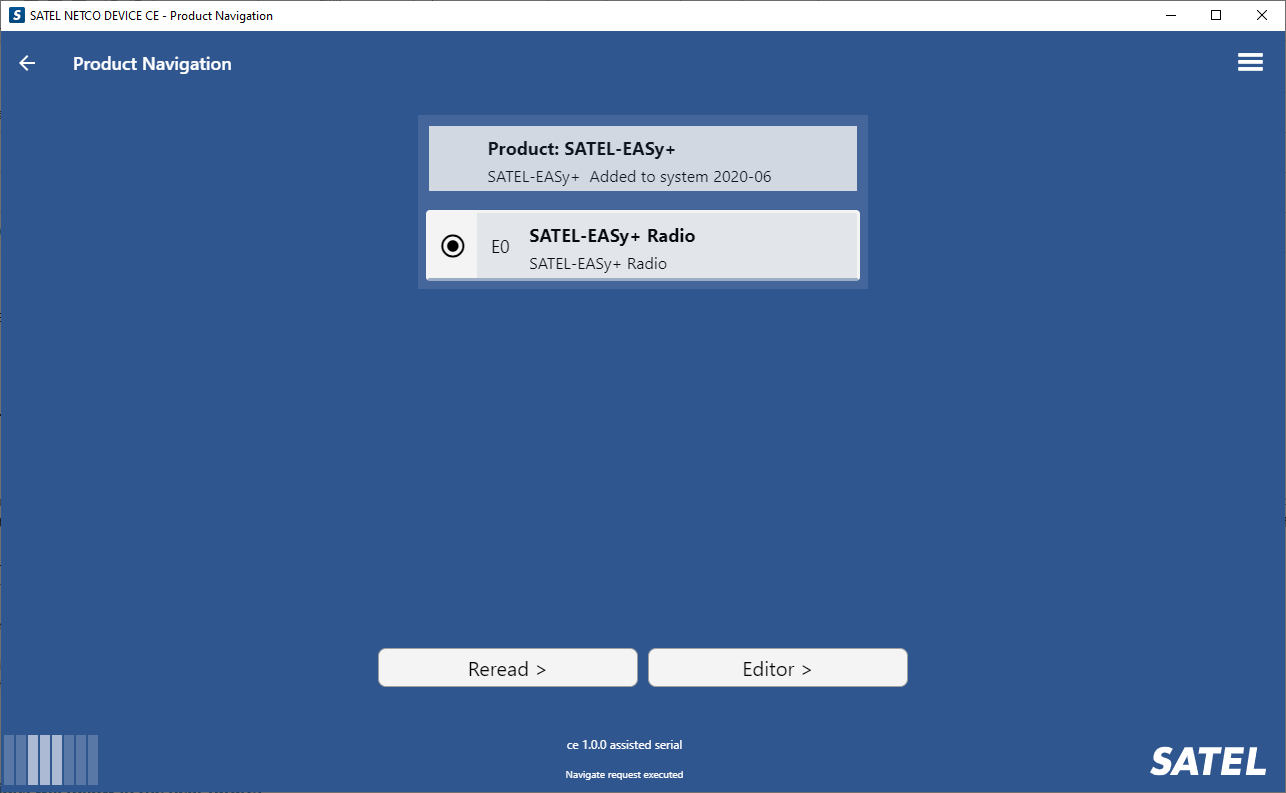Click the Reread > button
The height and width of the screenshot is (793, 1286).
coord(507,668)
